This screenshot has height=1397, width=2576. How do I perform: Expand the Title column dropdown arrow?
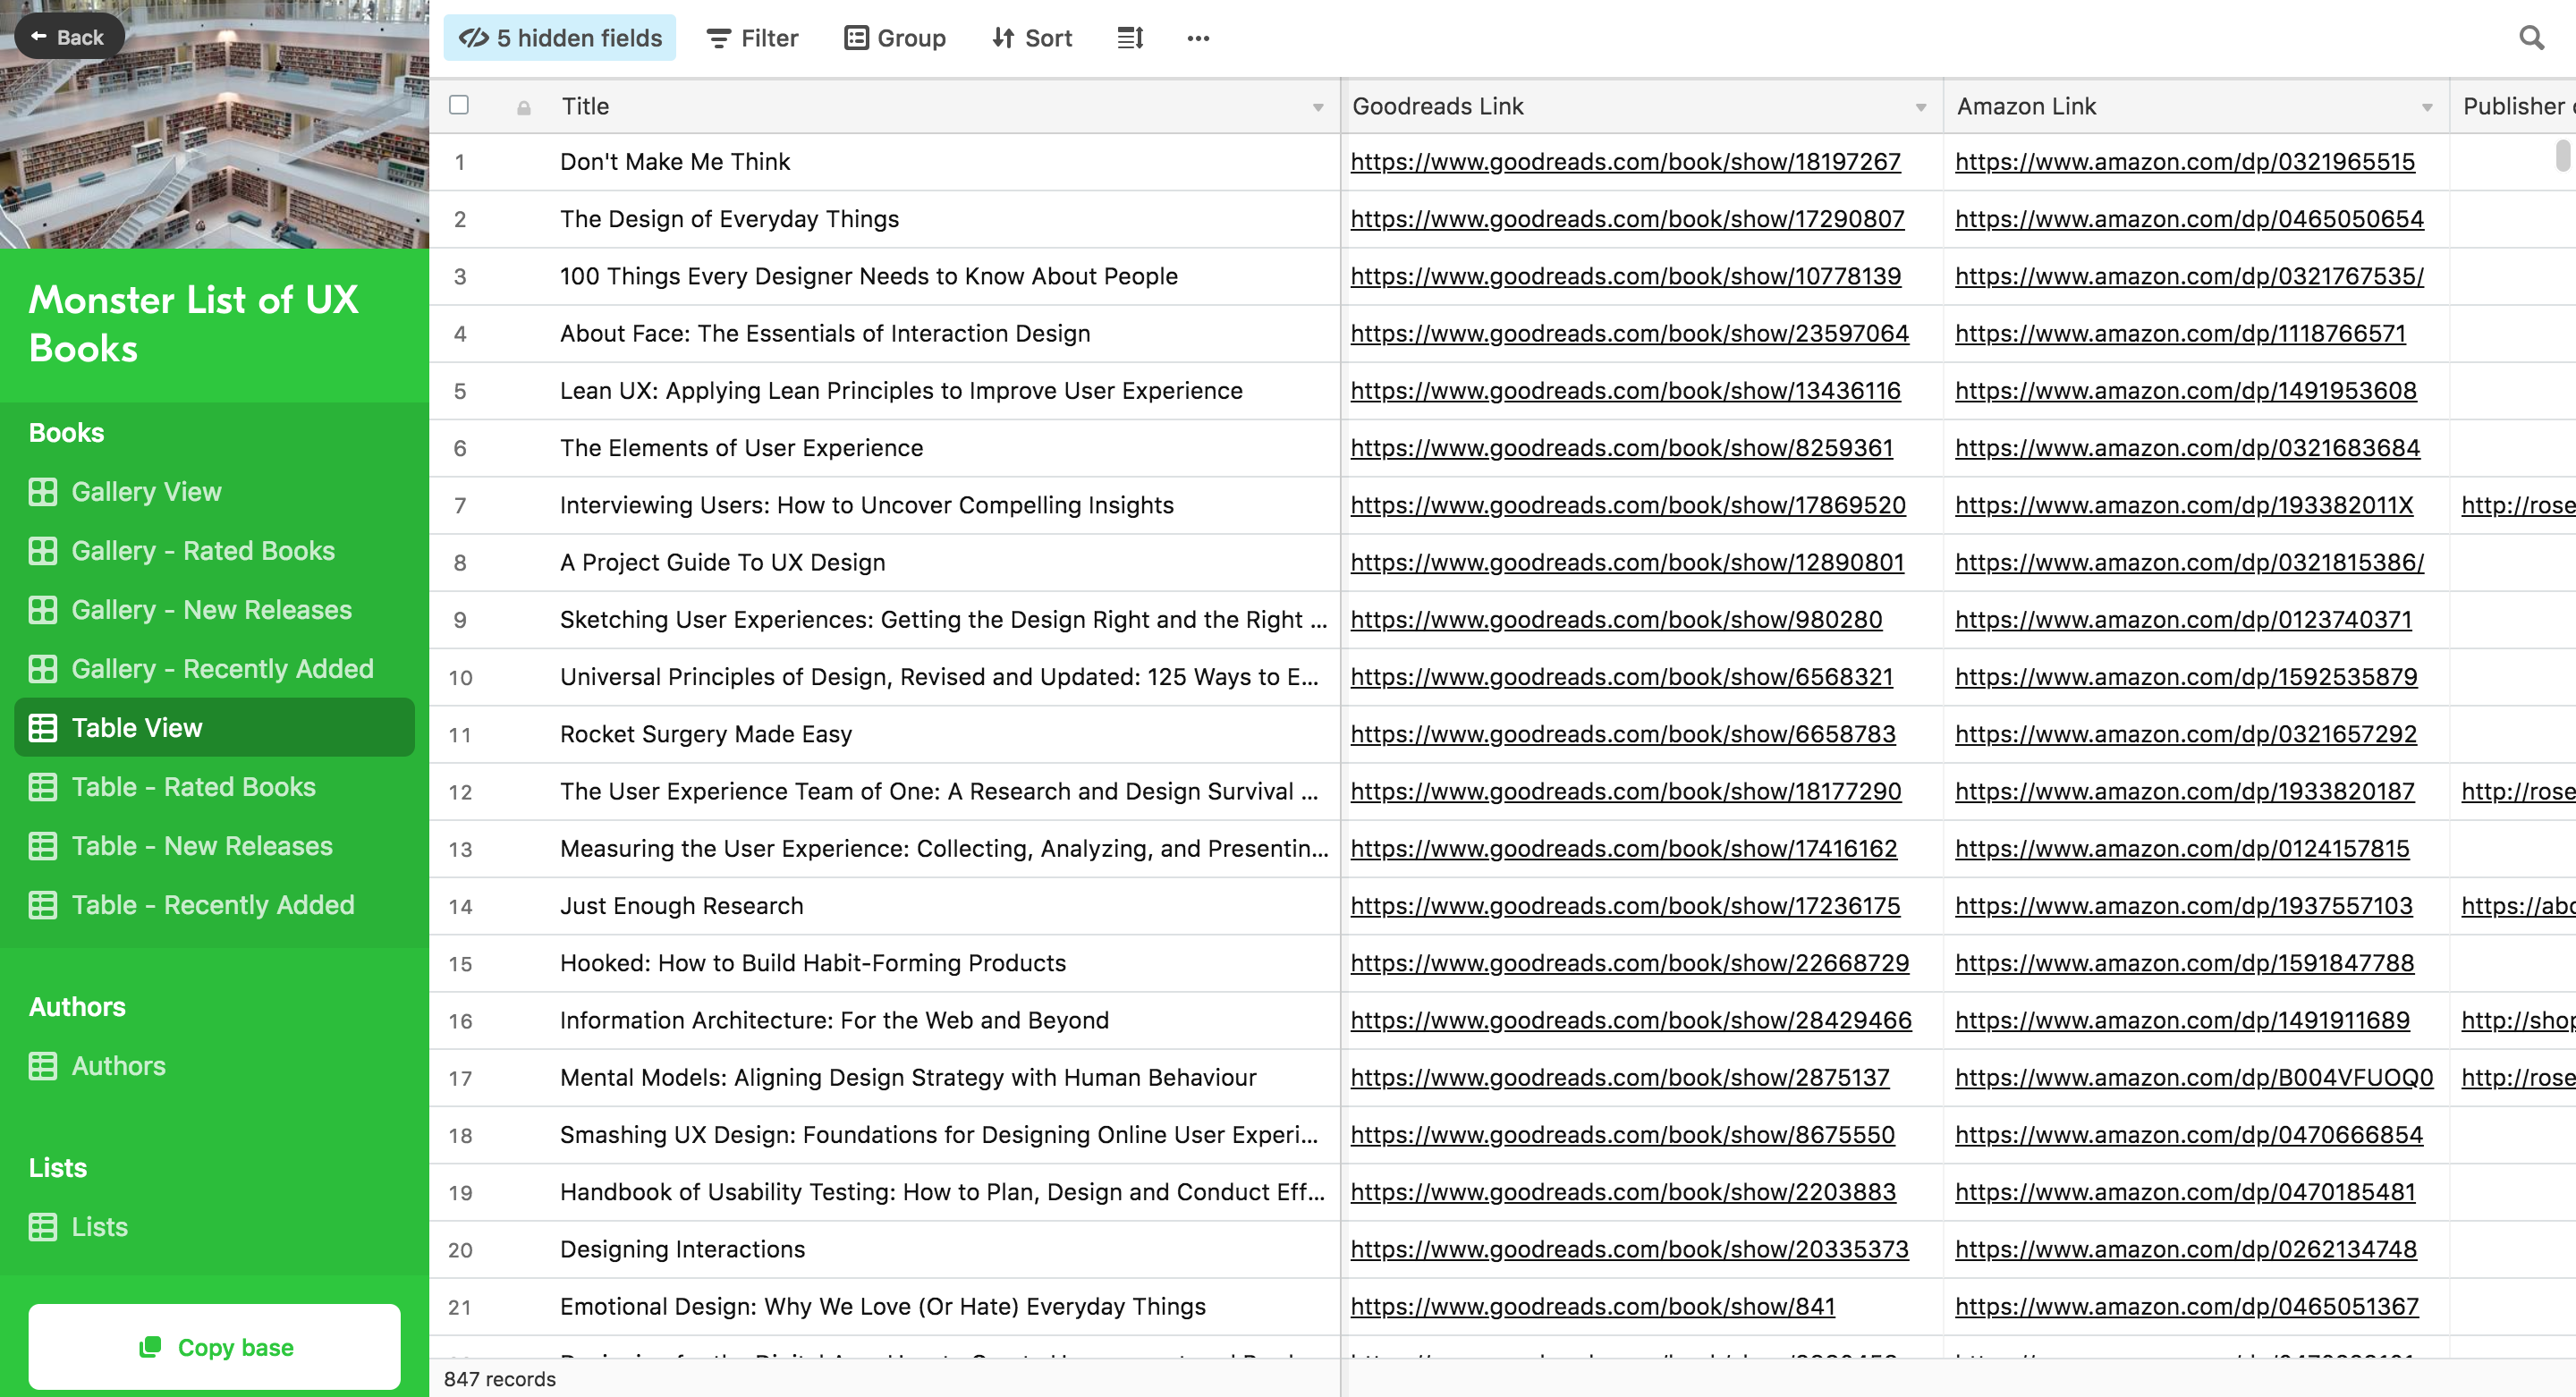(x=1318, y=107)
